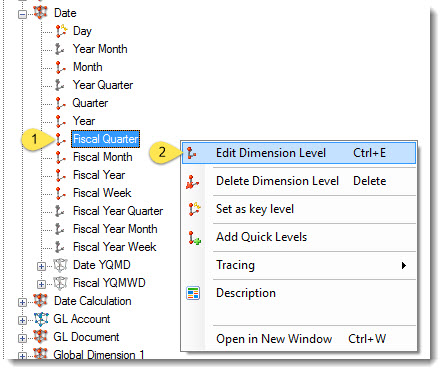Click the Date YQMD hierarchy icon

click(60, 265)
